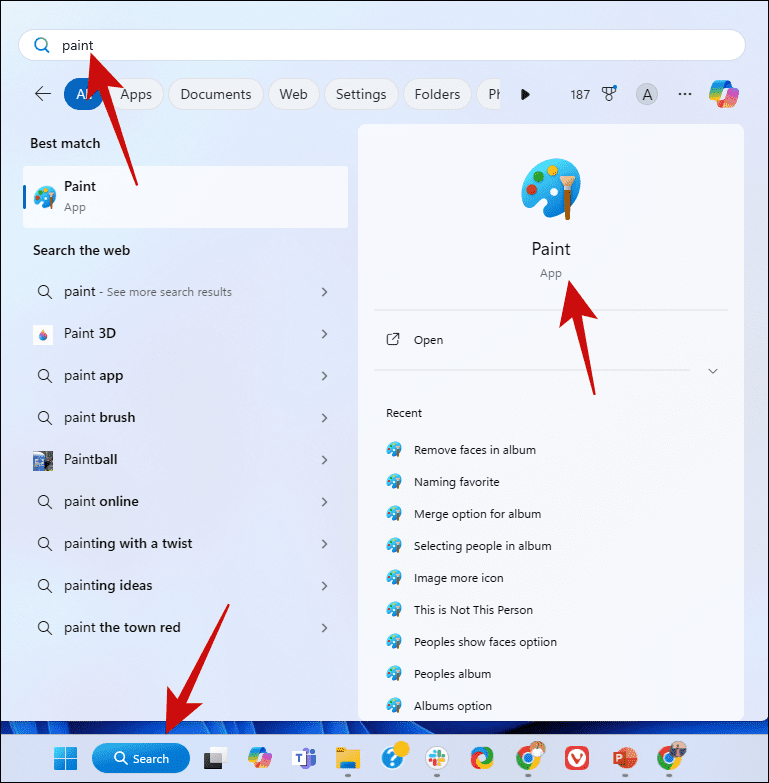Viewport: 769px width, 783px height.
Task: Open Task View from the taskbar
Action: coord(213,758)
